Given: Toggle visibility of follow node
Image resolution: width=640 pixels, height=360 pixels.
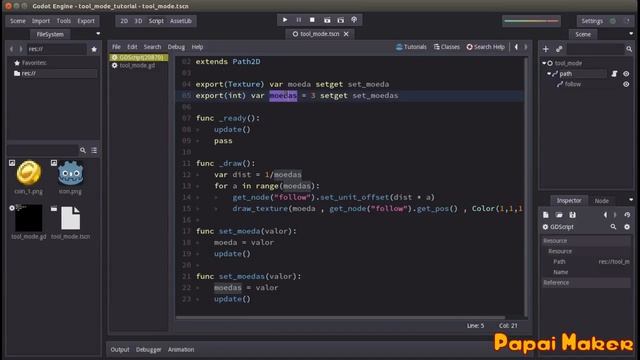Looking at the screenshot, I should click(626, 84).
